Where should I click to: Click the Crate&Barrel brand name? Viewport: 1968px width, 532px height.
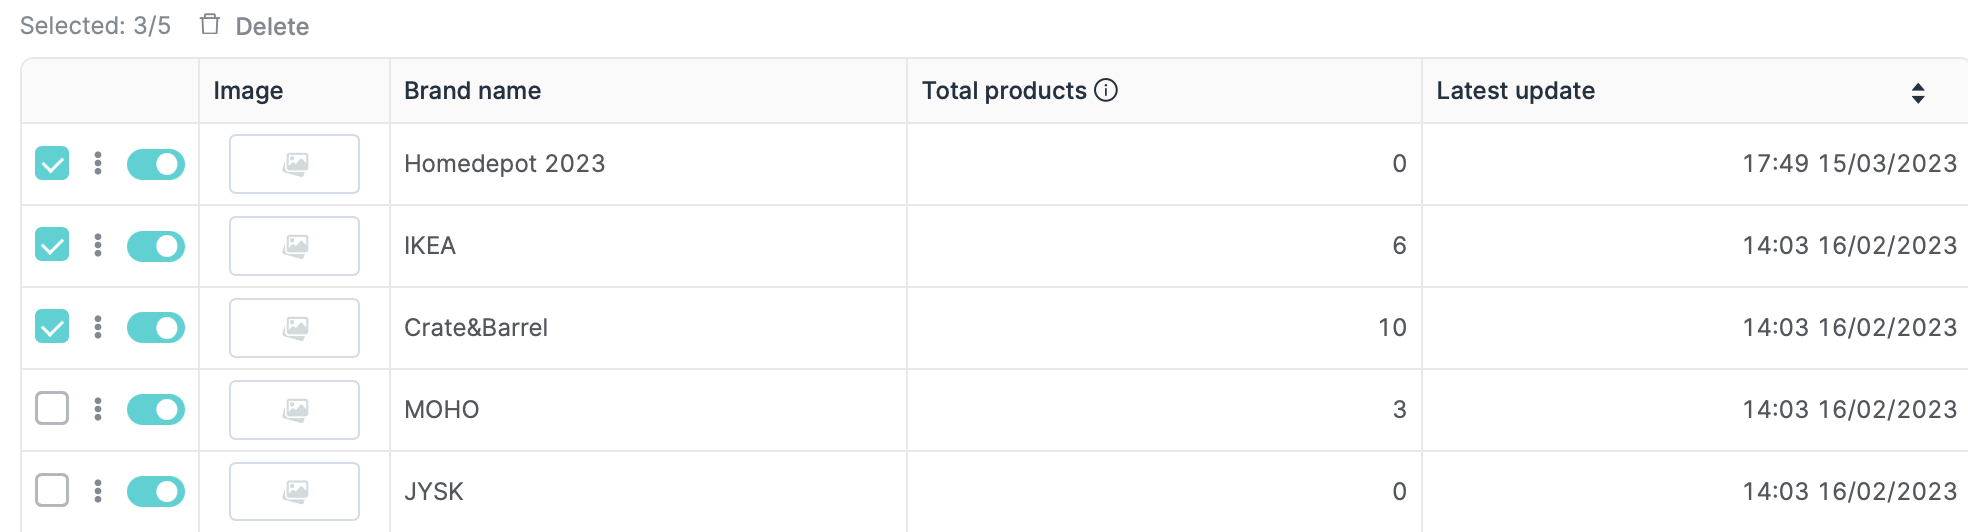[476, 328]
